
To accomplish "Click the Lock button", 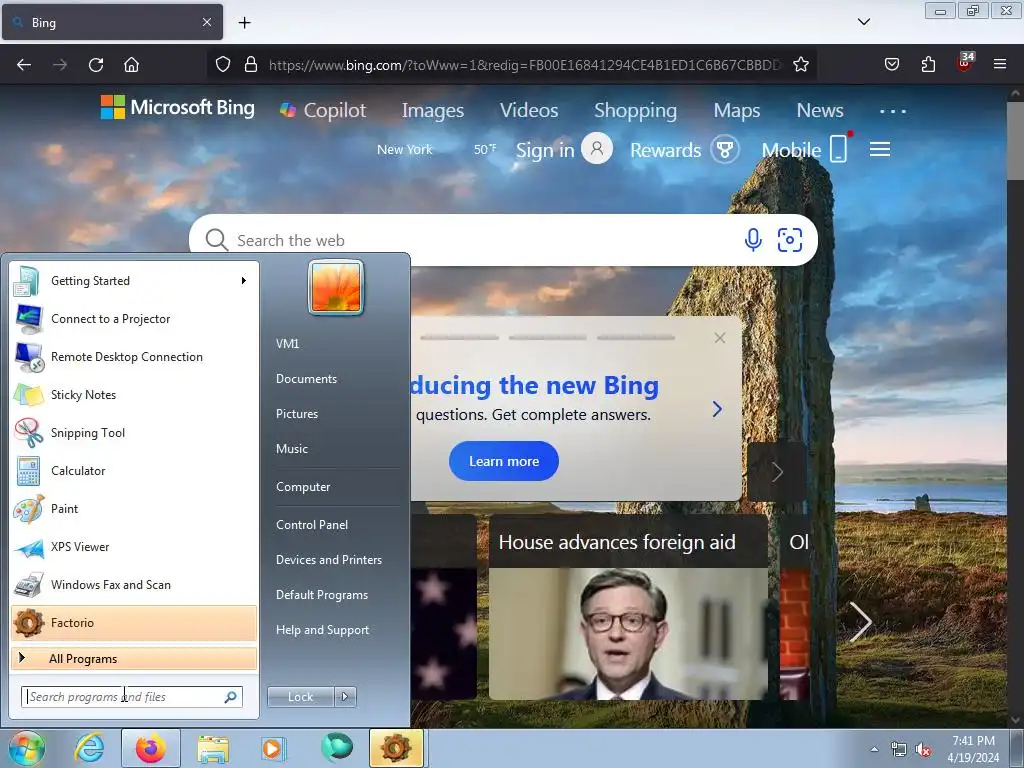I will [300, 697].
